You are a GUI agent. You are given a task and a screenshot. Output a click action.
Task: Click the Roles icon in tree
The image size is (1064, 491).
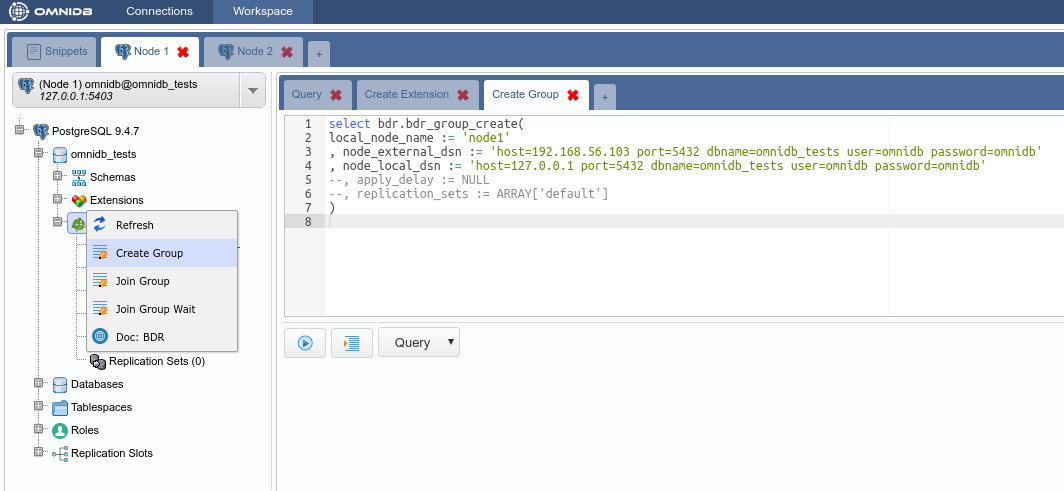pyautogui.click(x=60, y=430)
